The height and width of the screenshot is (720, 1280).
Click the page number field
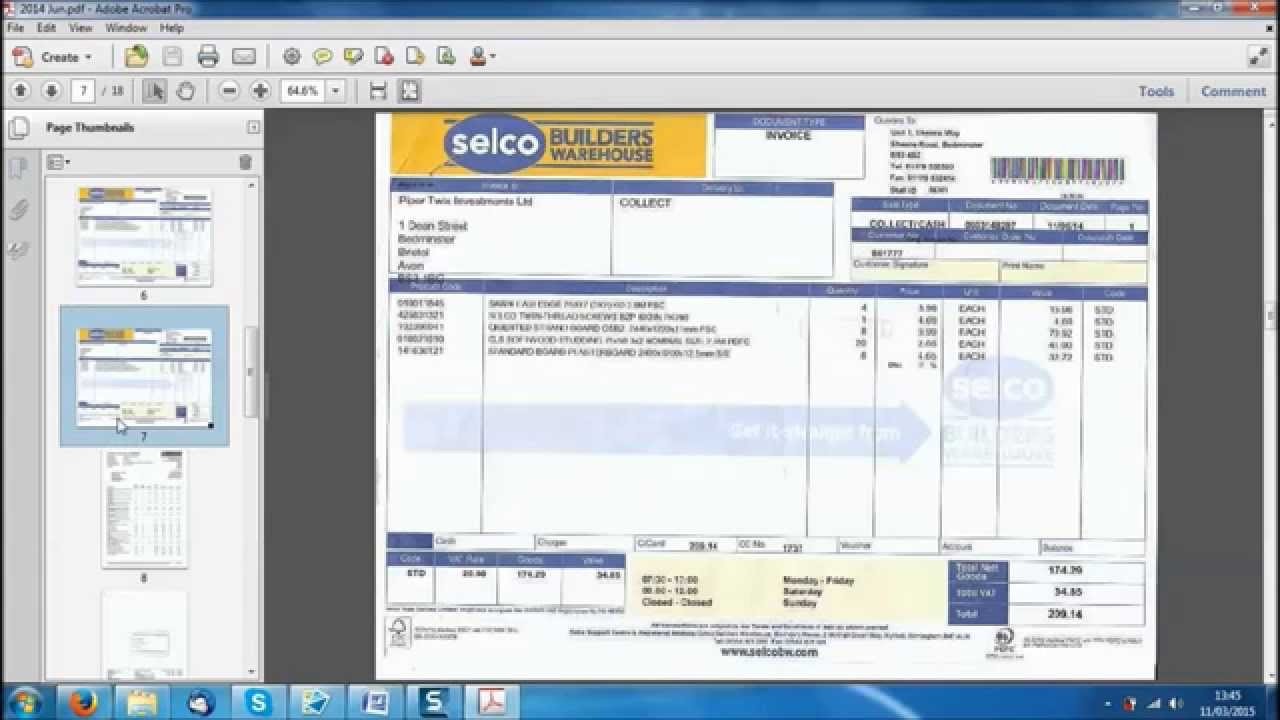click(84, 91)
